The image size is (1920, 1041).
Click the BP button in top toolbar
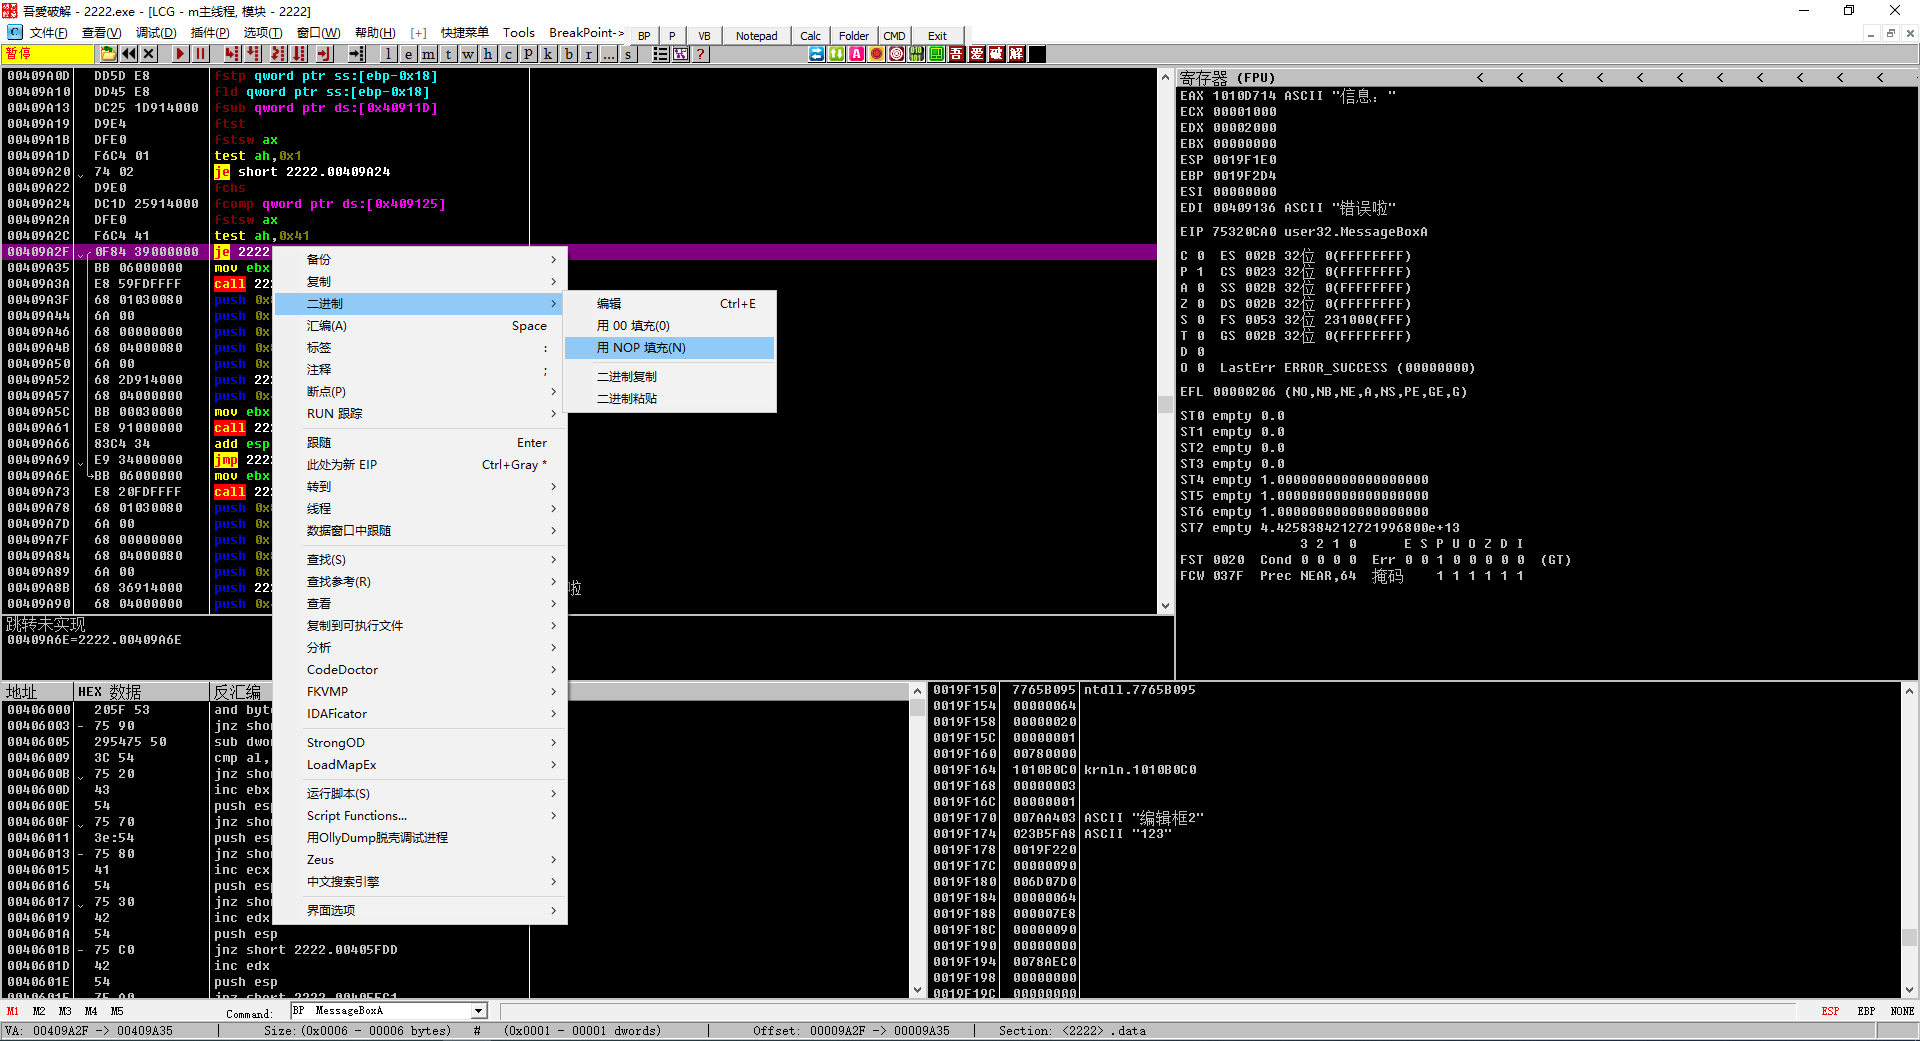click(x=644, y=35)
